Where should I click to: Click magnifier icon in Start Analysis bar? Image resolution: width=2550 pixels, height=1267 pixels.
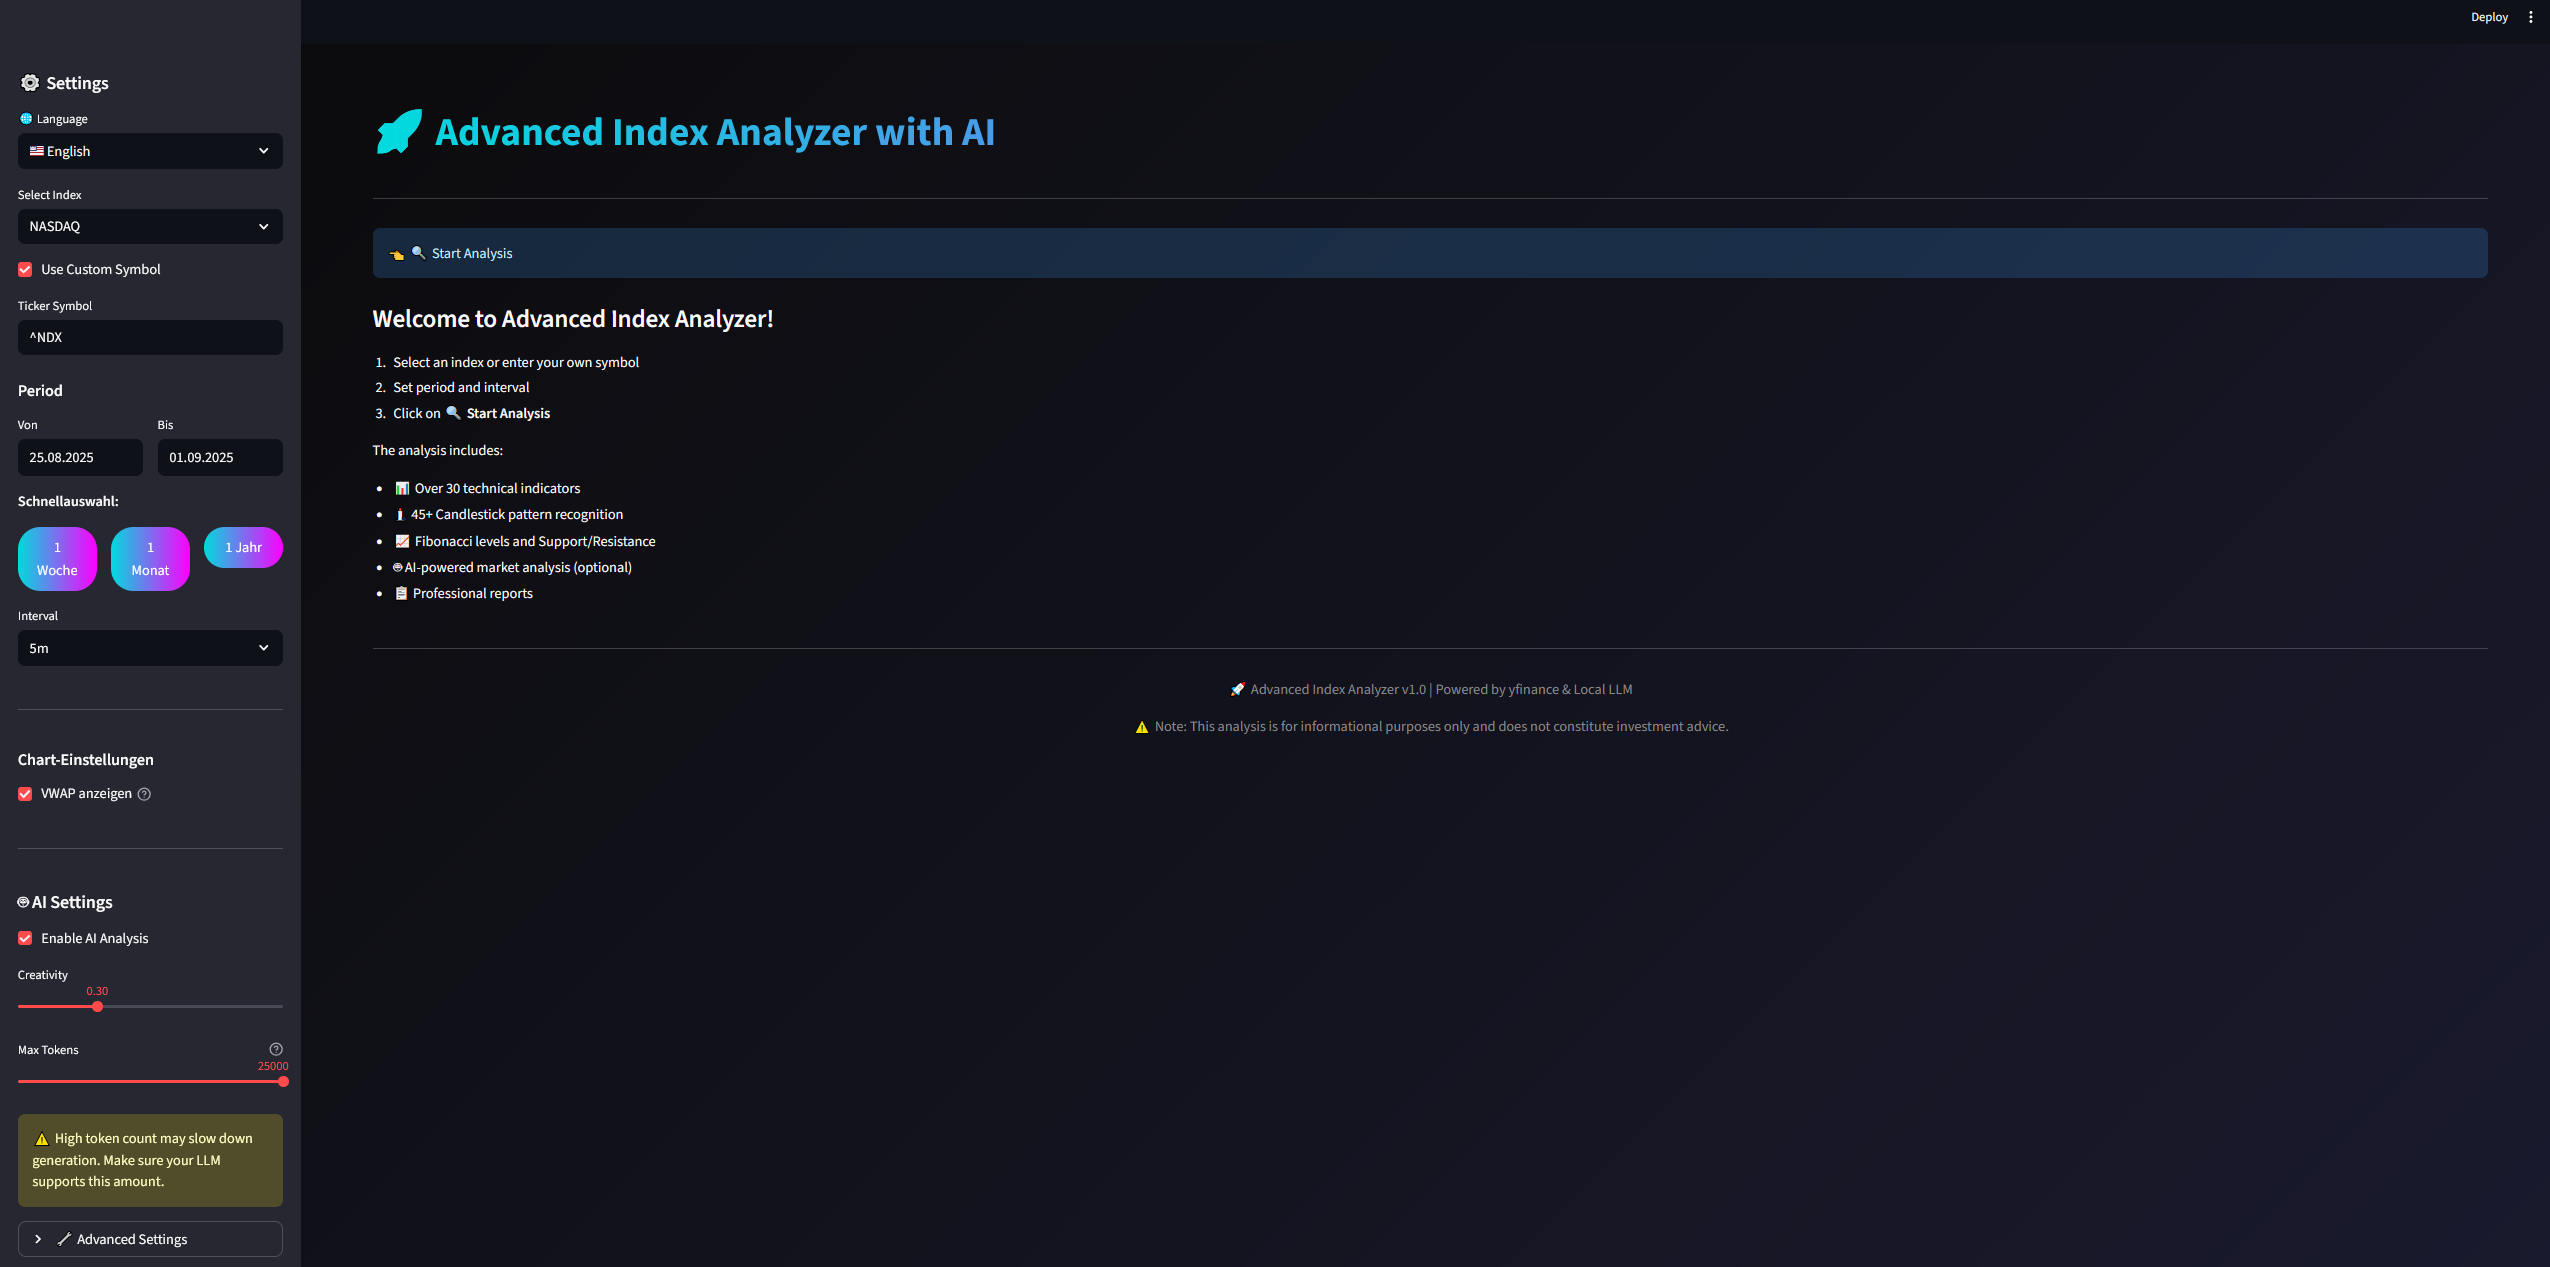point(419,253)
